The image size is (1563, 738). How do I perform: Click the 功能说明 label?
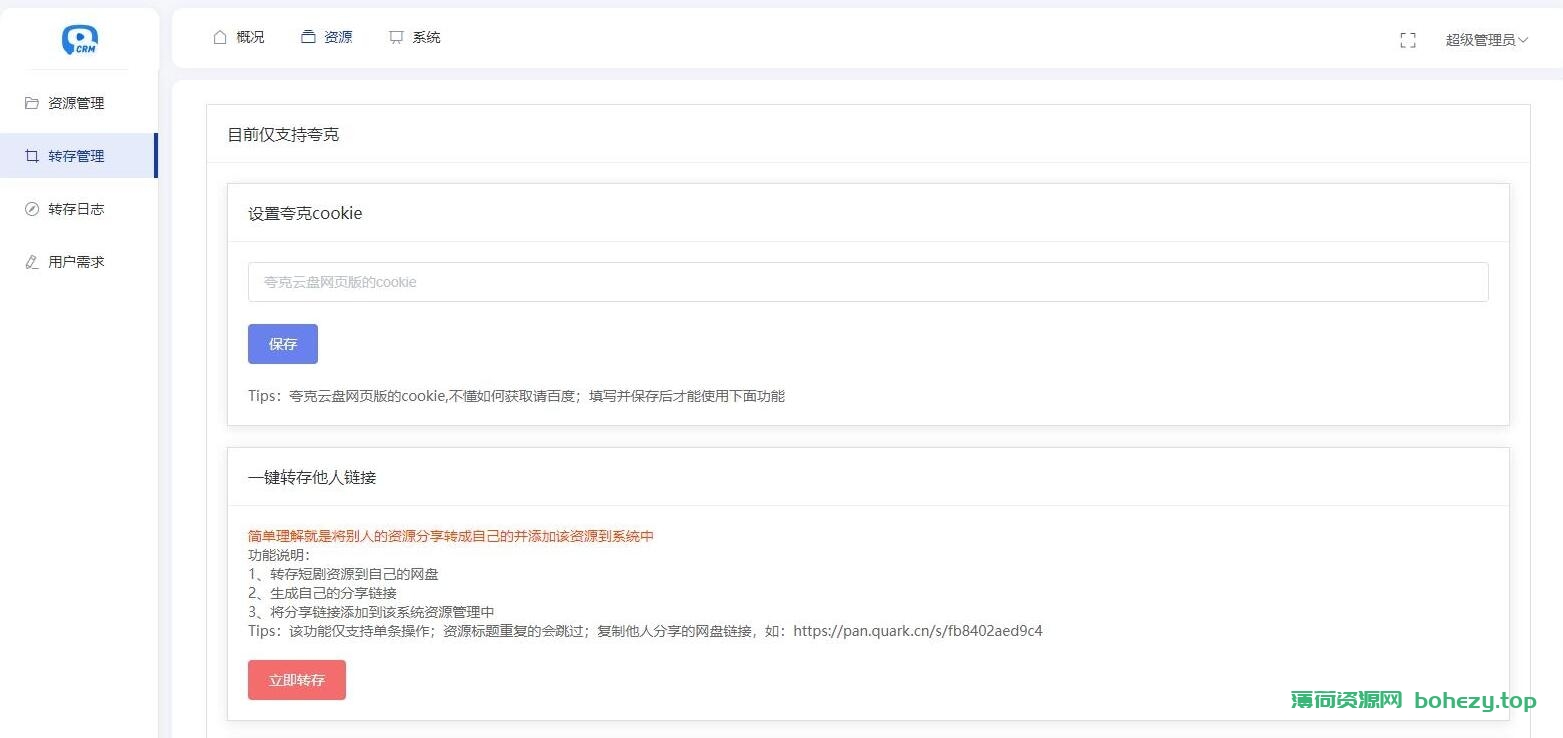(280, 555)
